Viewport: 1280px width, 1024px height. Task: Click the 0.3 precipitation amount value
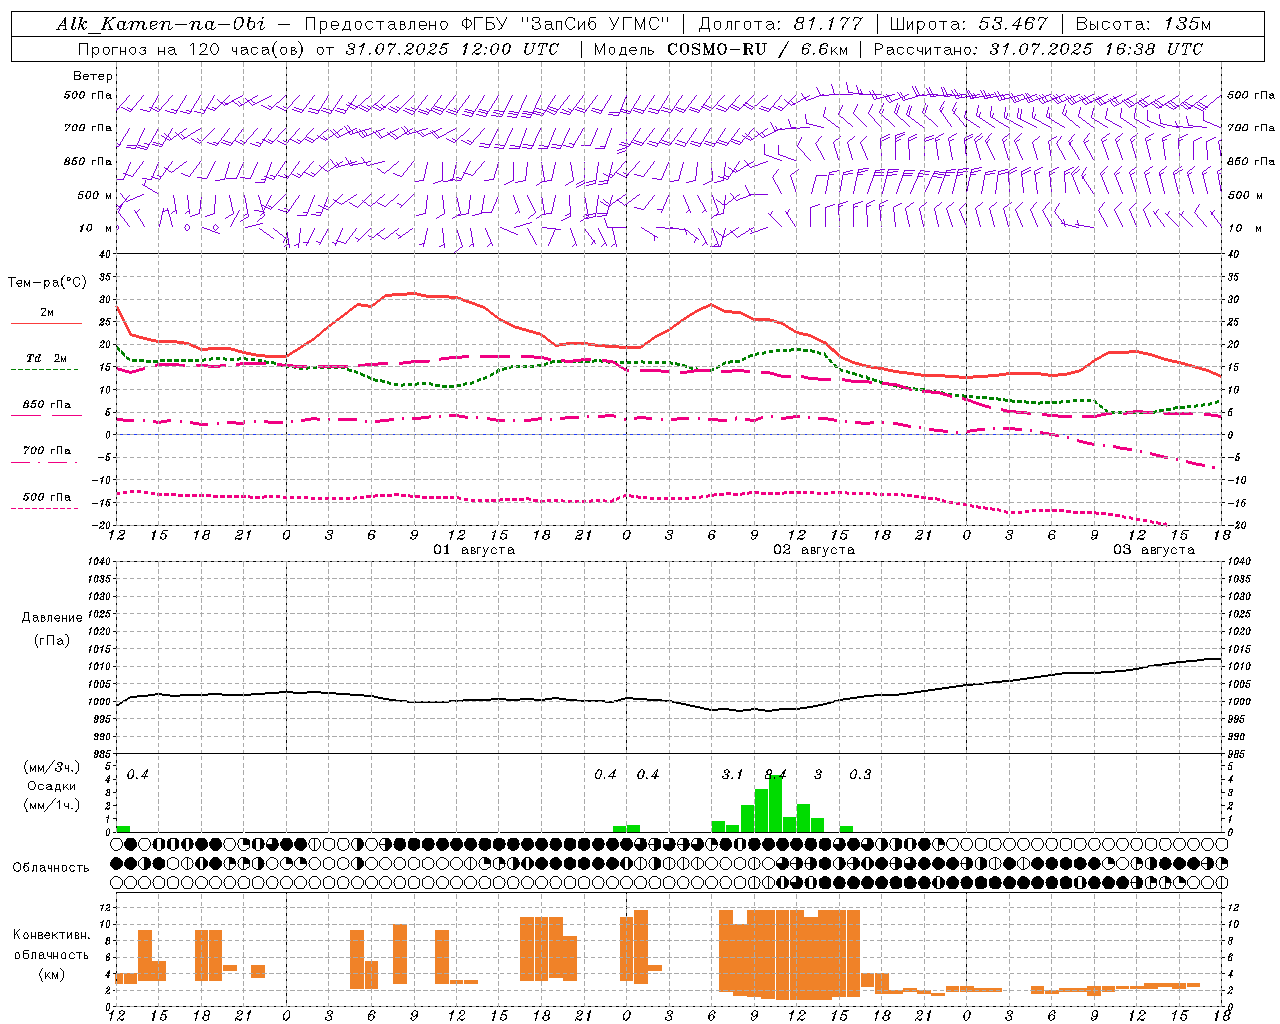[860, 775]
